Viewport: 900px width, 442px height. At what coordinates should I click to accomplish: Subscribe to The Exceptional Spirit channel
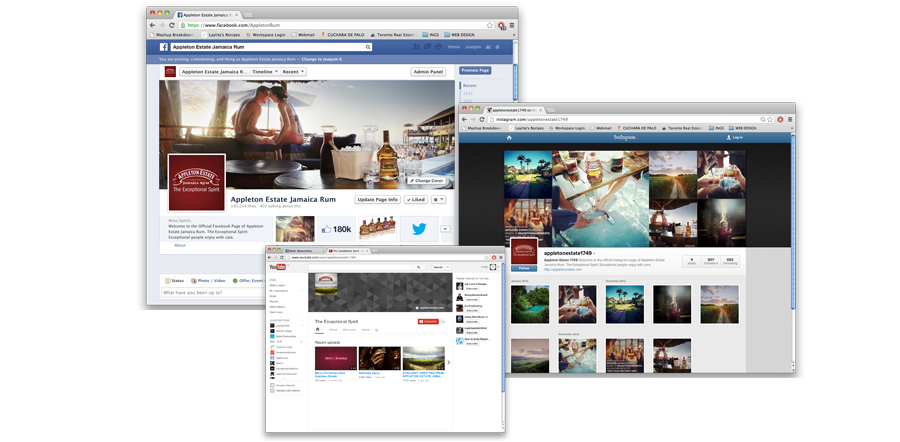pos(430,321)
